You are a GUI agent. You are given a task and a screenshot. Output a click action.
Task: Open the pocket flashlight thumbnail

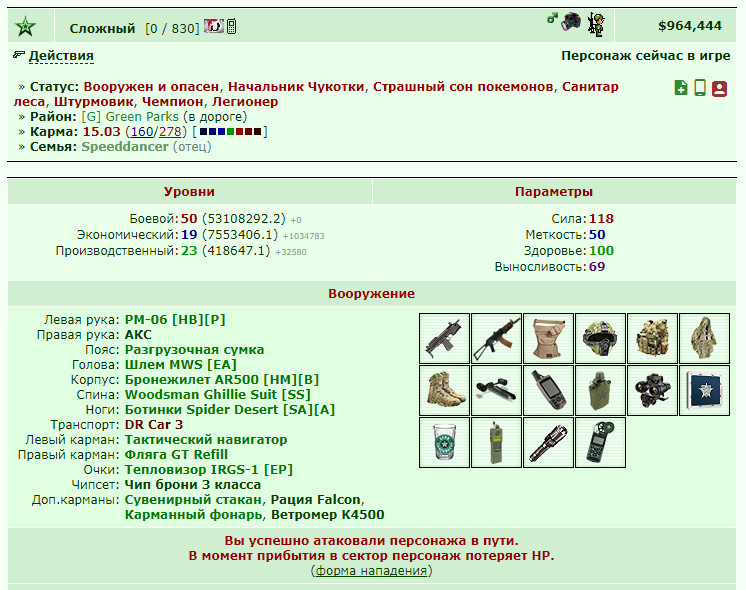(x=549, y=442)
